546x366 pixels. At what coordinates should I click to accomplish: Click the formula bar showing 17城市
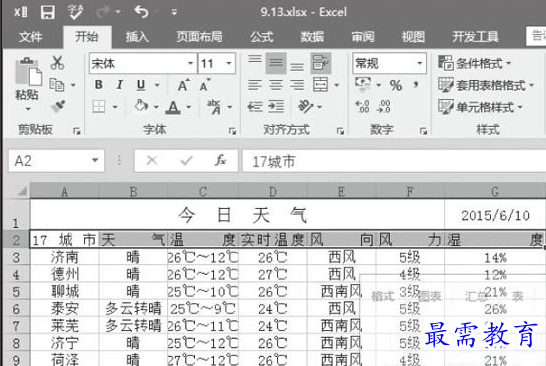point(394,161)
